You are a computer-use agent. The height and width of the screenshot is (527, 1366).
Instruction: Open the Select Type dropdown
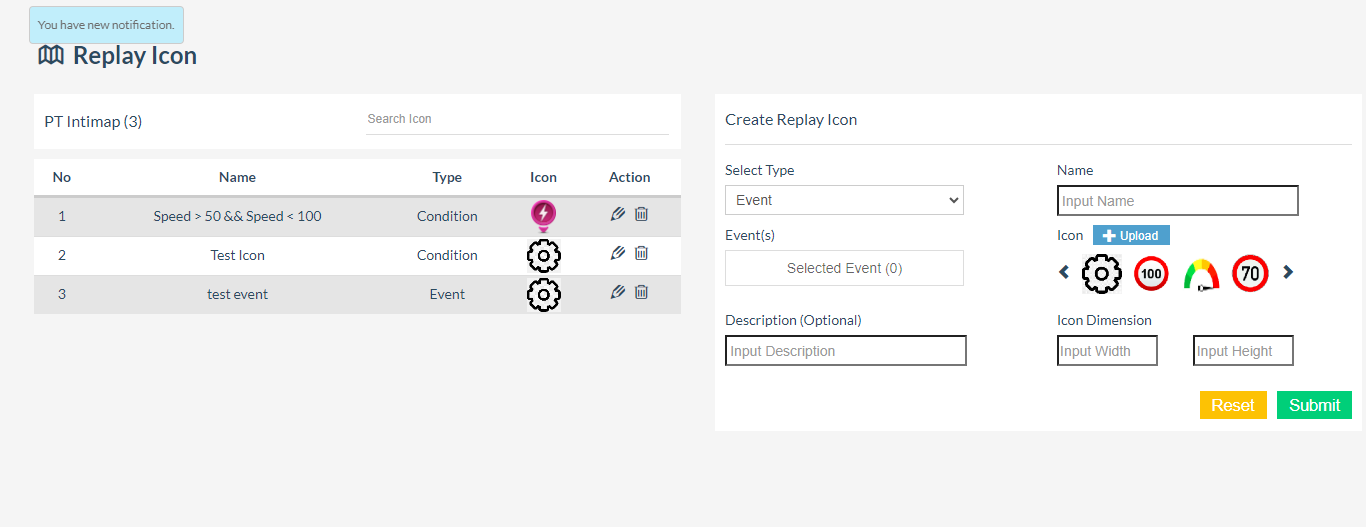[844, 200]
